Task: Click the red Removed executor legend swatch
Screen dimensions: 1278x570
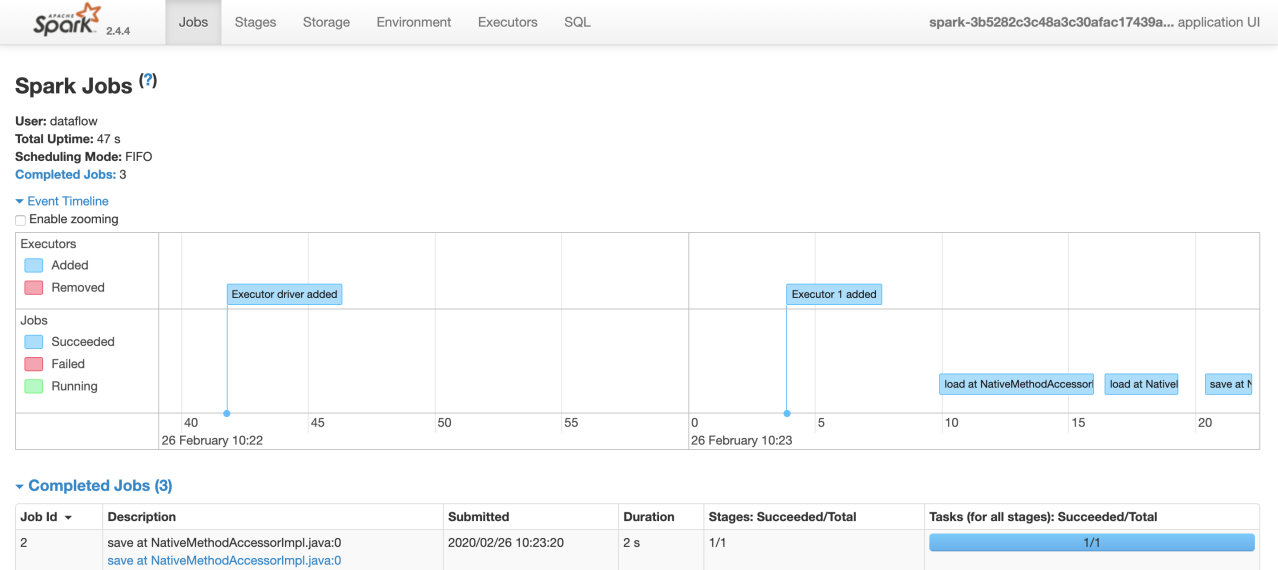Action: [x=34, y=287]
